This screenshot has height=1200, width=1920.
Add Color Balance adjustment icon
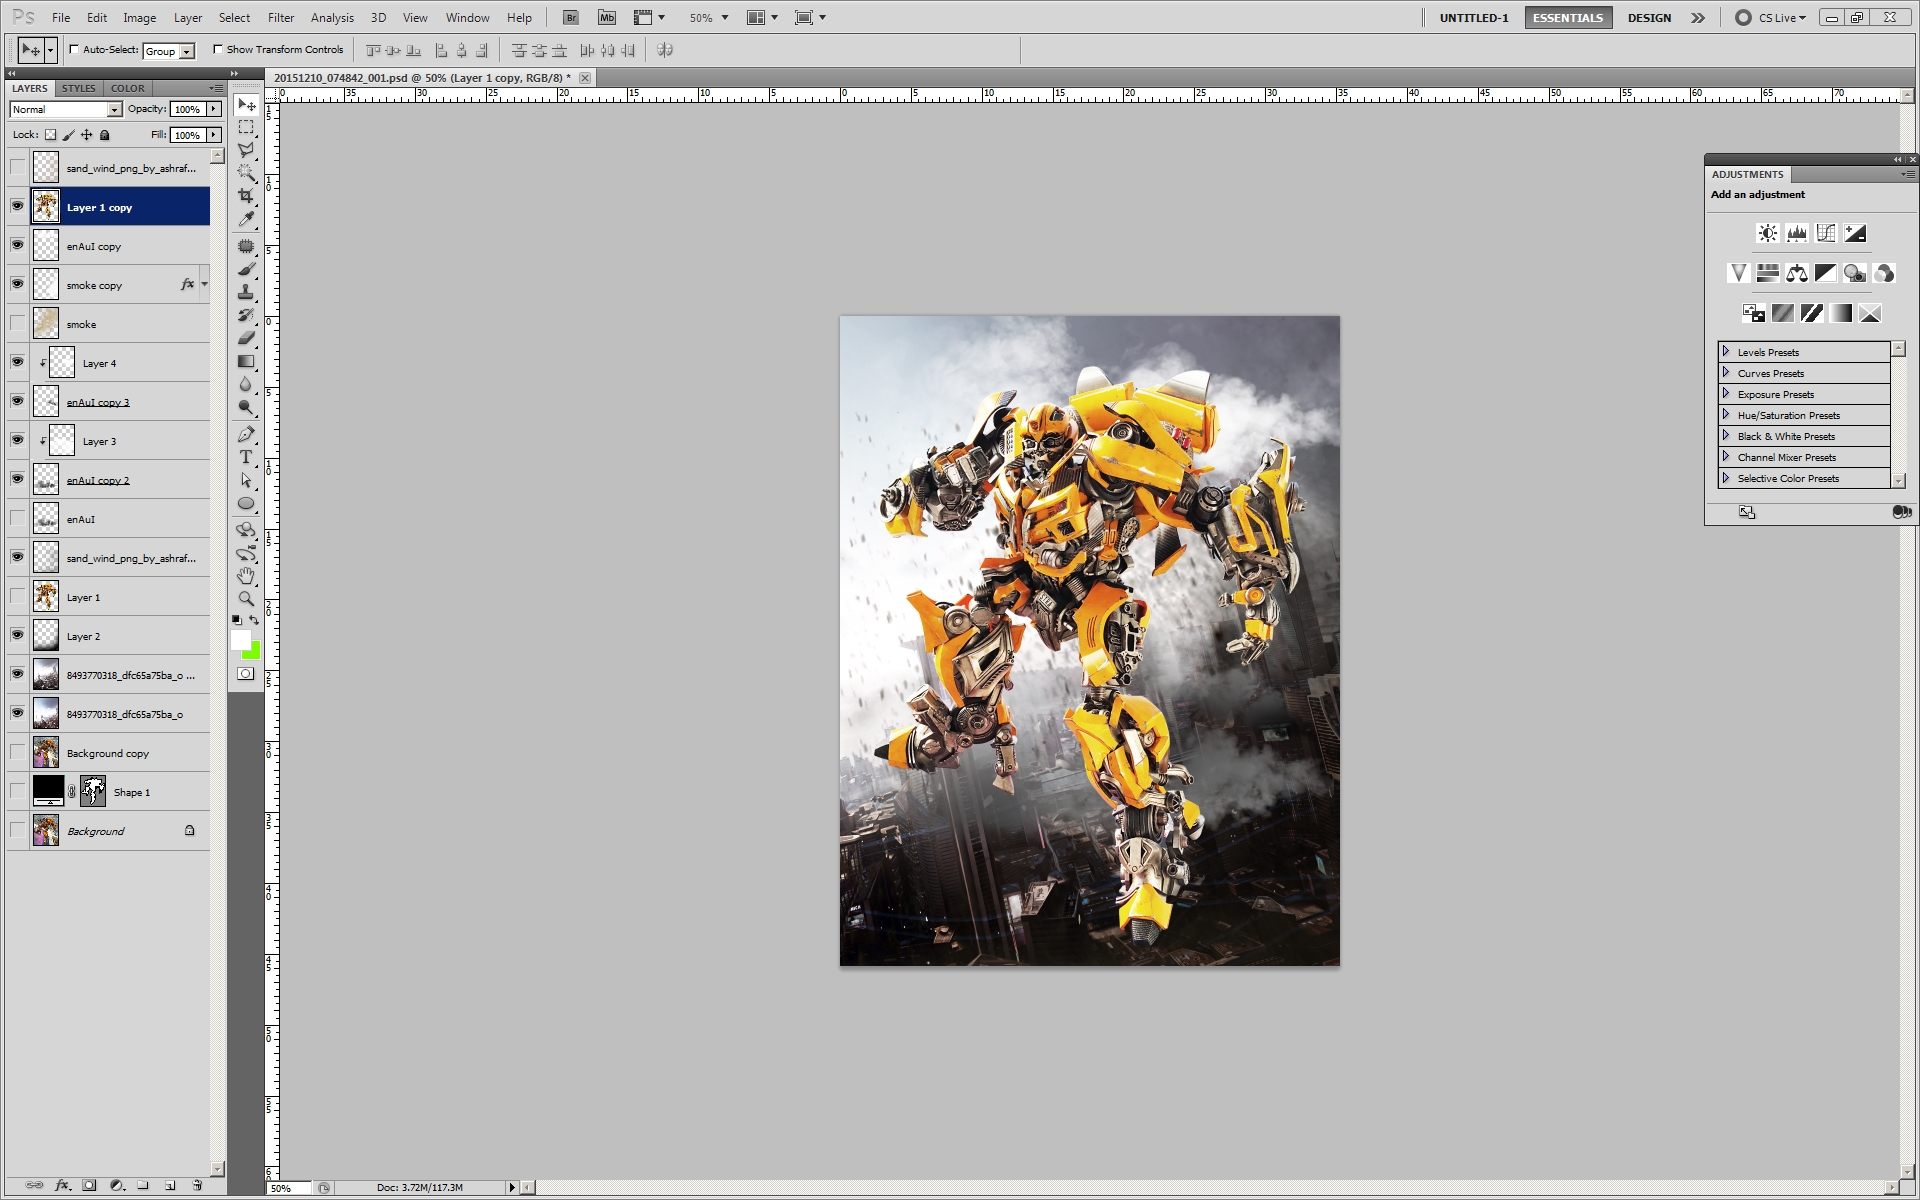[1797, 273]
